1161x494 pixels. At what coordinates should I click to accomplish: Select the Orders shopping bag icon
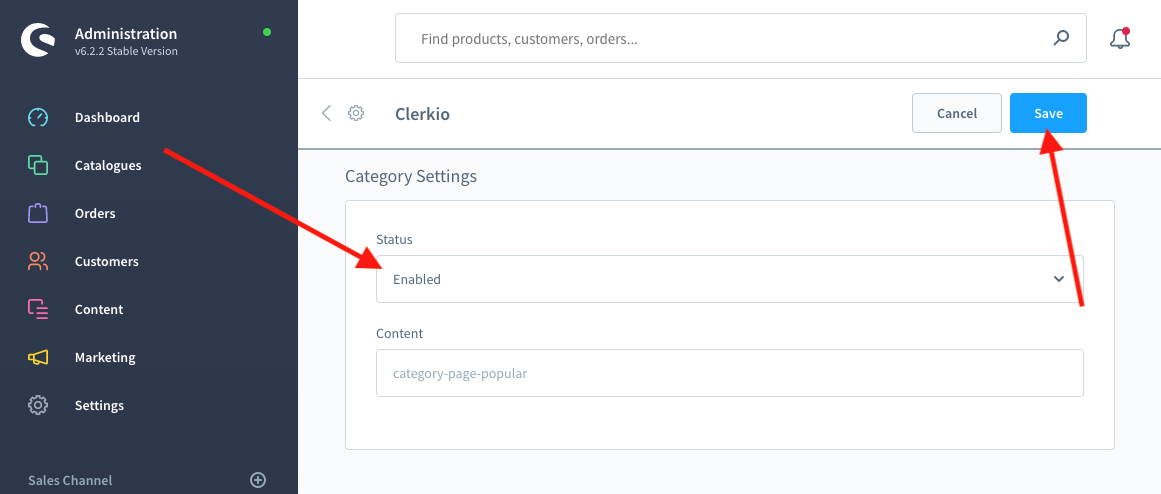click(38, 213)
